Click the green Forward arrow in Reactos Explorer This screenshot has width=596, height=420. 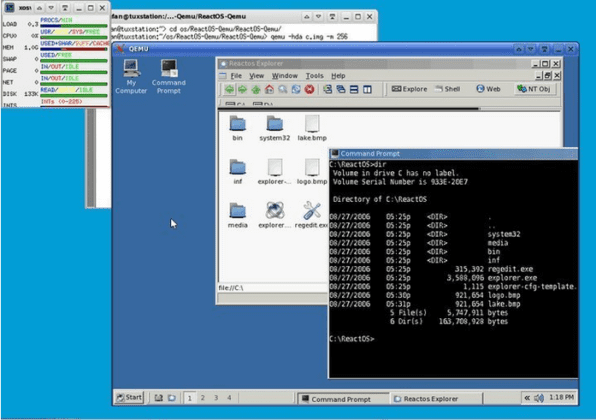pyautogui.click(x=243, y=89)
